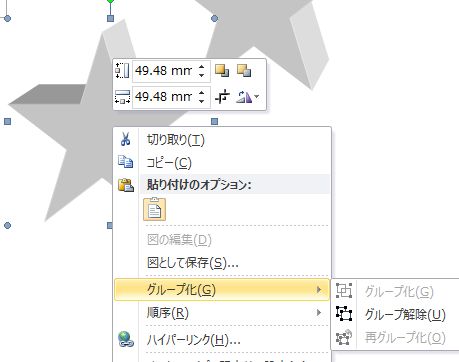Screen dimensions: 459x362
Task: Click the Crop tool icon
Action: point(222,97)
